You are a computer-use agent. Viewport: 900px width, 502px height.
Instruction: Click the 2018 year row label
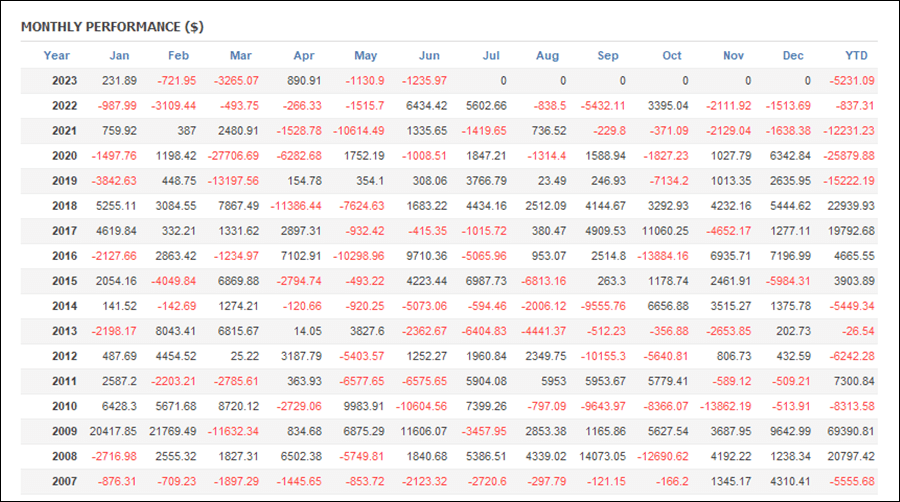click(x=64, y=206)
